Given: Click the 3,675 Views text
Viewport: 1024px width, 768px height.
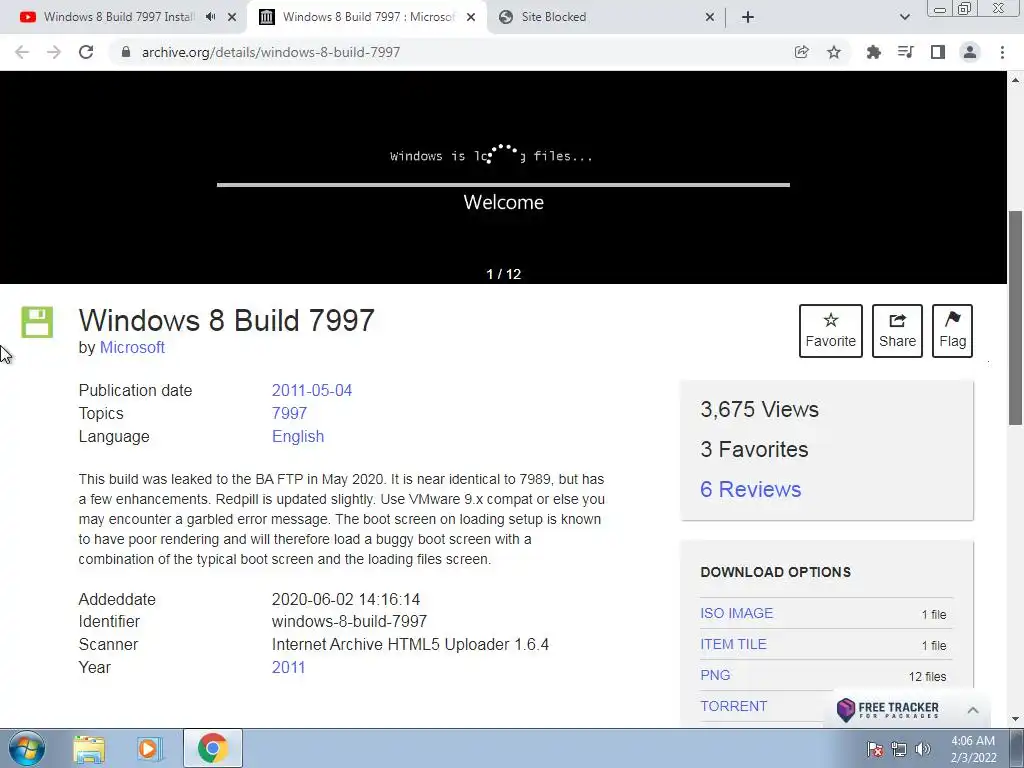Looking at the screenshot, I should (x=759, y=409).
